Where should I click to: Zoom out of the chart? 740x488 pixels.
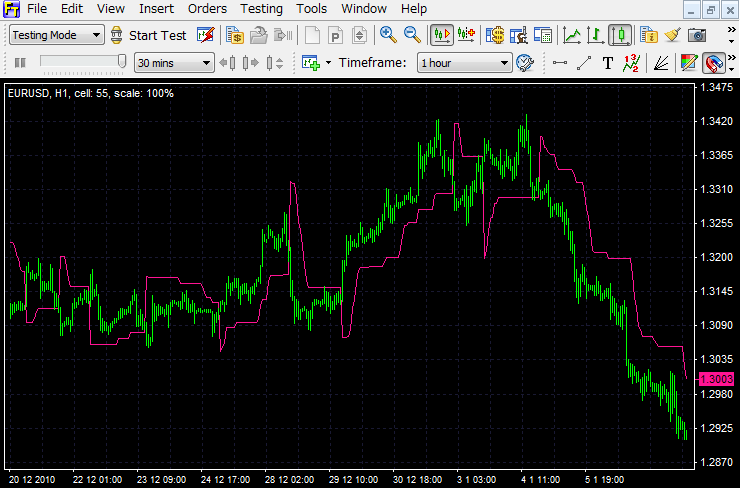pyautogui.click(x=412, y=35)
